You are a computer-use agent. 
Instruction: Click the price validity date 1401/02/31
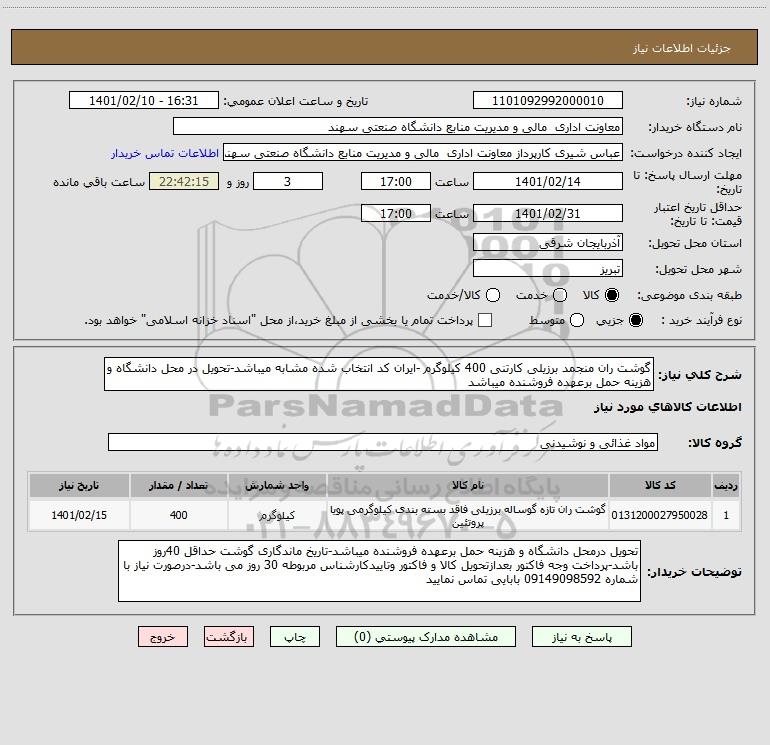548,214
